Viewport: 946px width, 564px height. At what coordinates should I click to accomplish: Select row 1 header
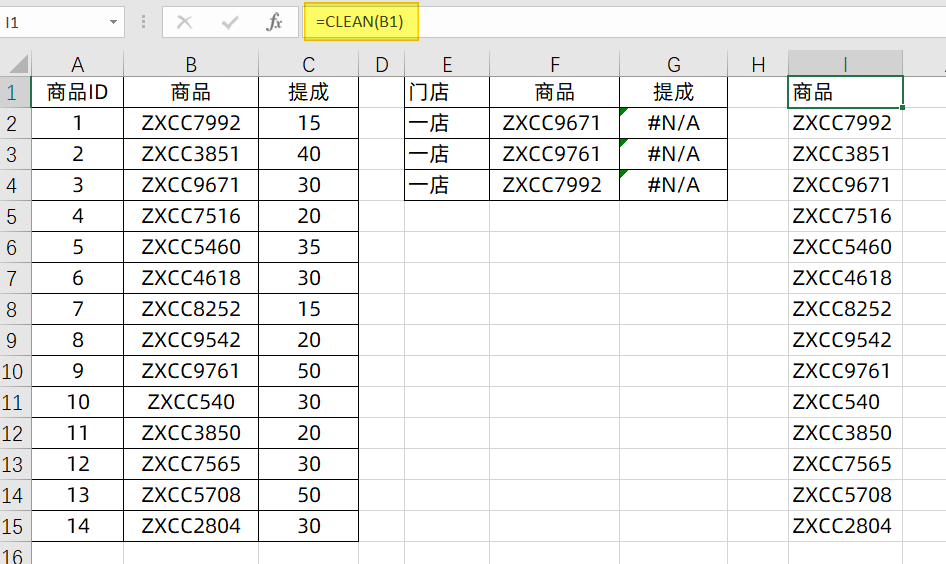[x=15, y=92]
